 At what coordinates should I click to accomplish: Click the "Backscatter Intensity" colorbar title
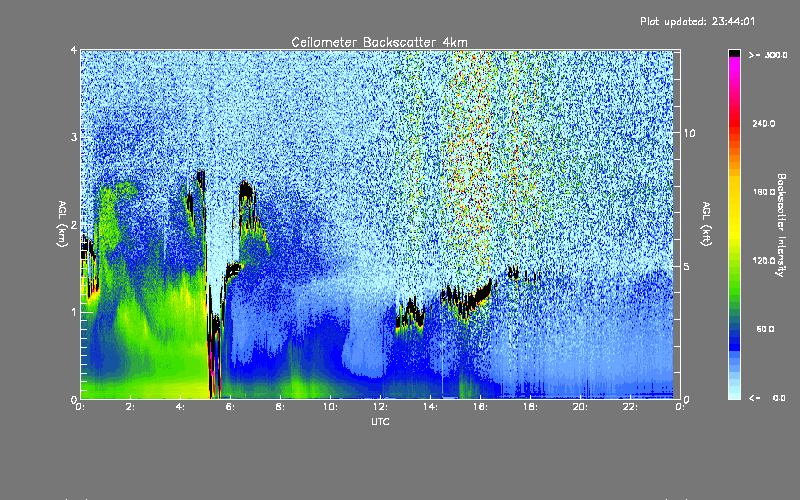781,225
